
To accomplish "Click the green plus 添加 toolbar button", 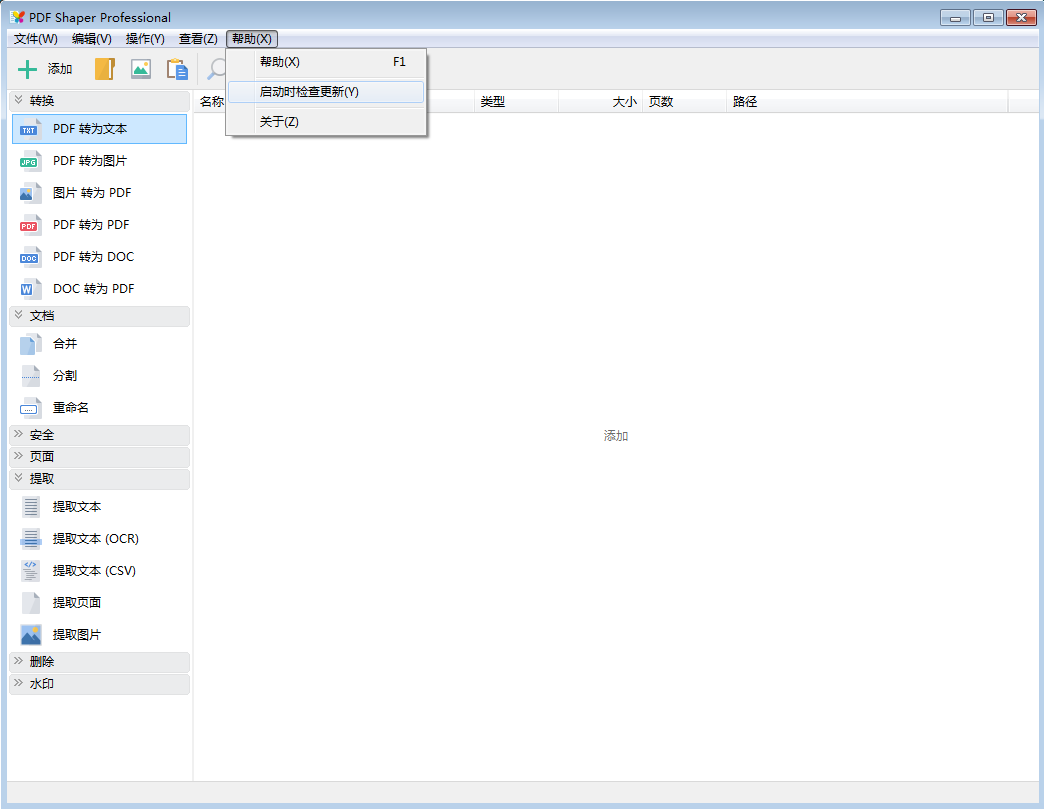I will (46, 69).
